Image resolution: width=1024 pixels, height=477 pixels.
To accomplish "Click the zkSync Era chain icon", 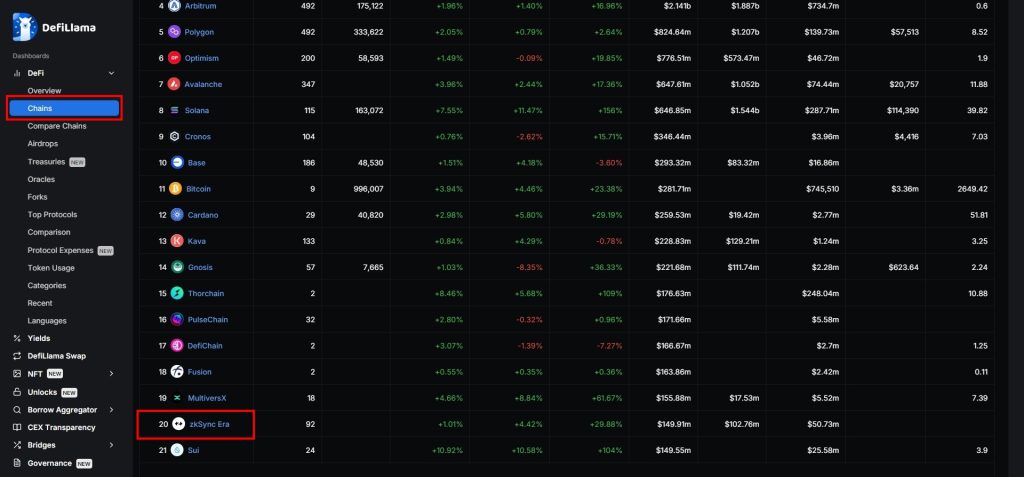I will click(x=179, y=424).
